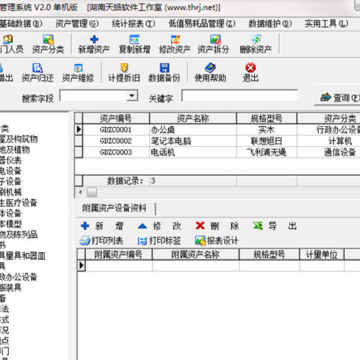Select 屋及构筑物 in category tree

pos(19,139)
